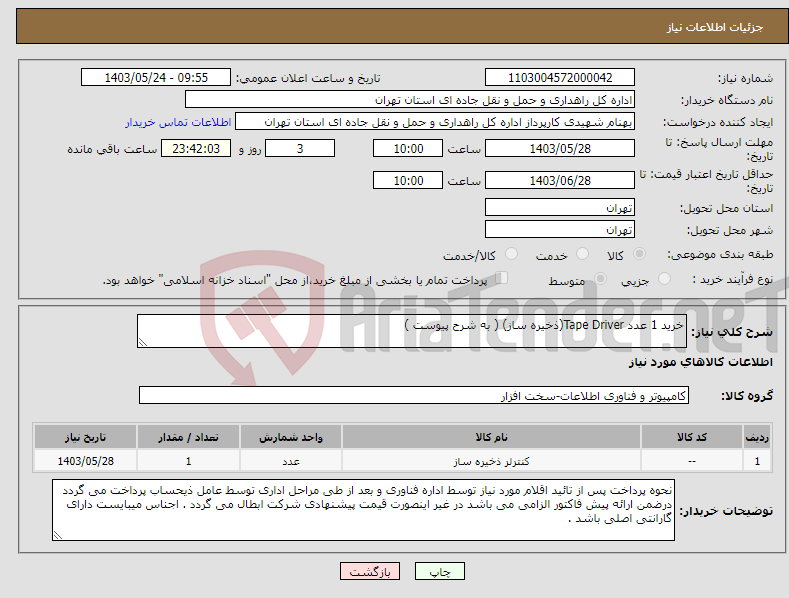Click the general description Tape Driver text area

(x=412, y=331)
